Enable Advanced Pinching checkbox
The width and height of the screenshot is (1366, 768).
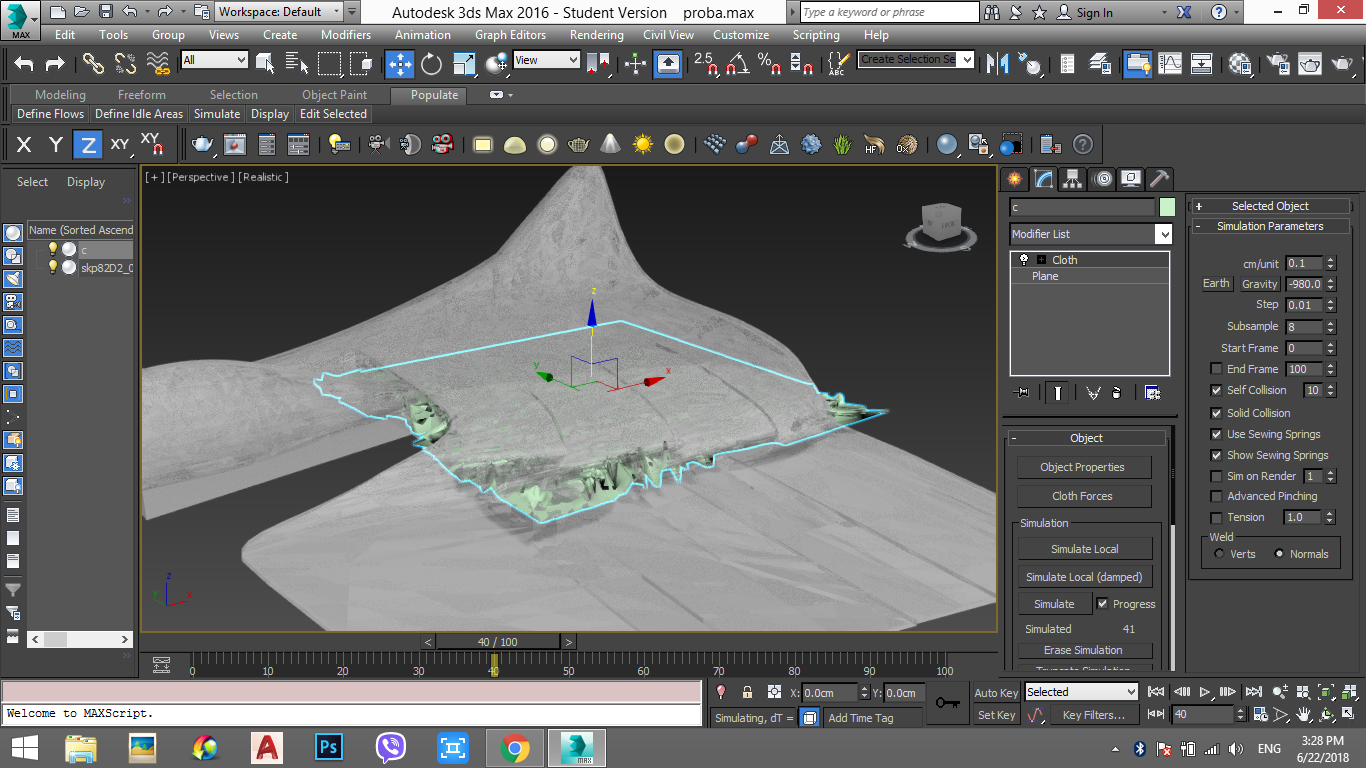click(1216, 496)
